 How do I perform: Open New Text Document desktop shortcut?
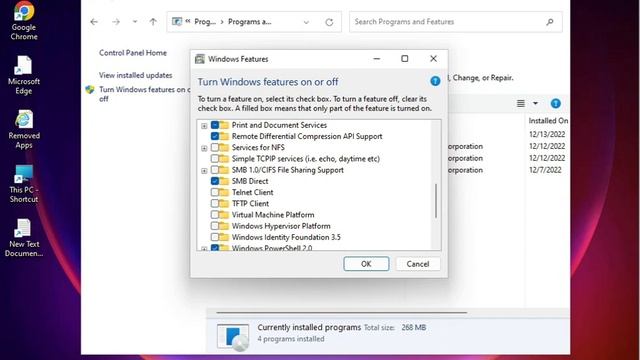(x=24, y=238)
